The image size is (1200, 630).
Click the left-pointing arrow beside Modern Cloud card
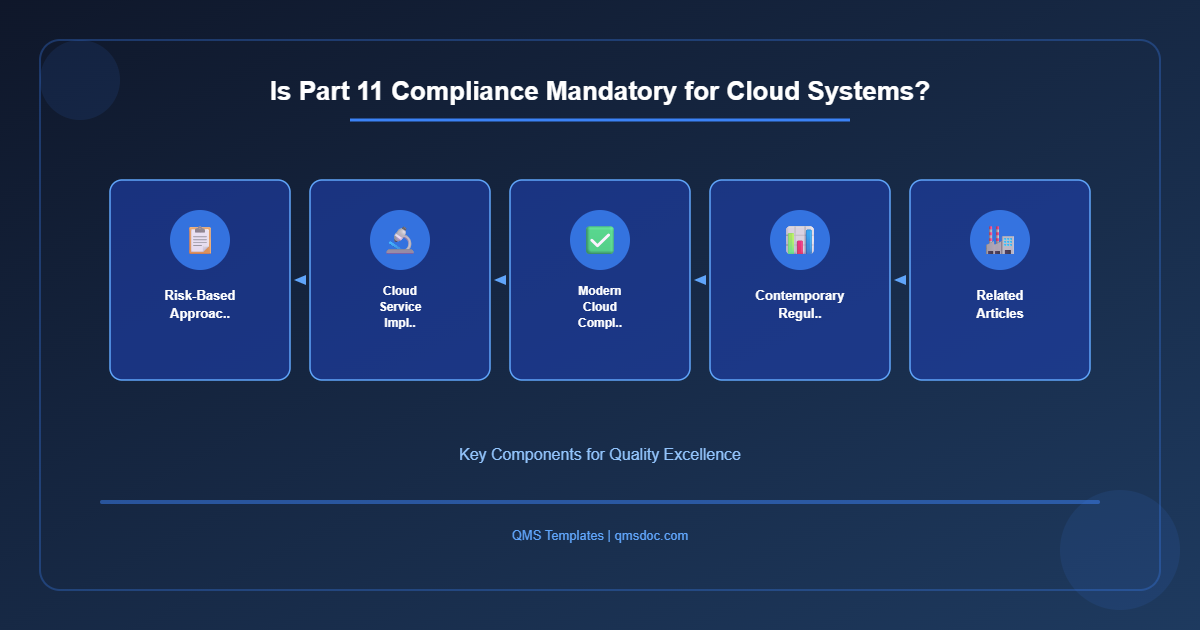click(x=500, y=280)
